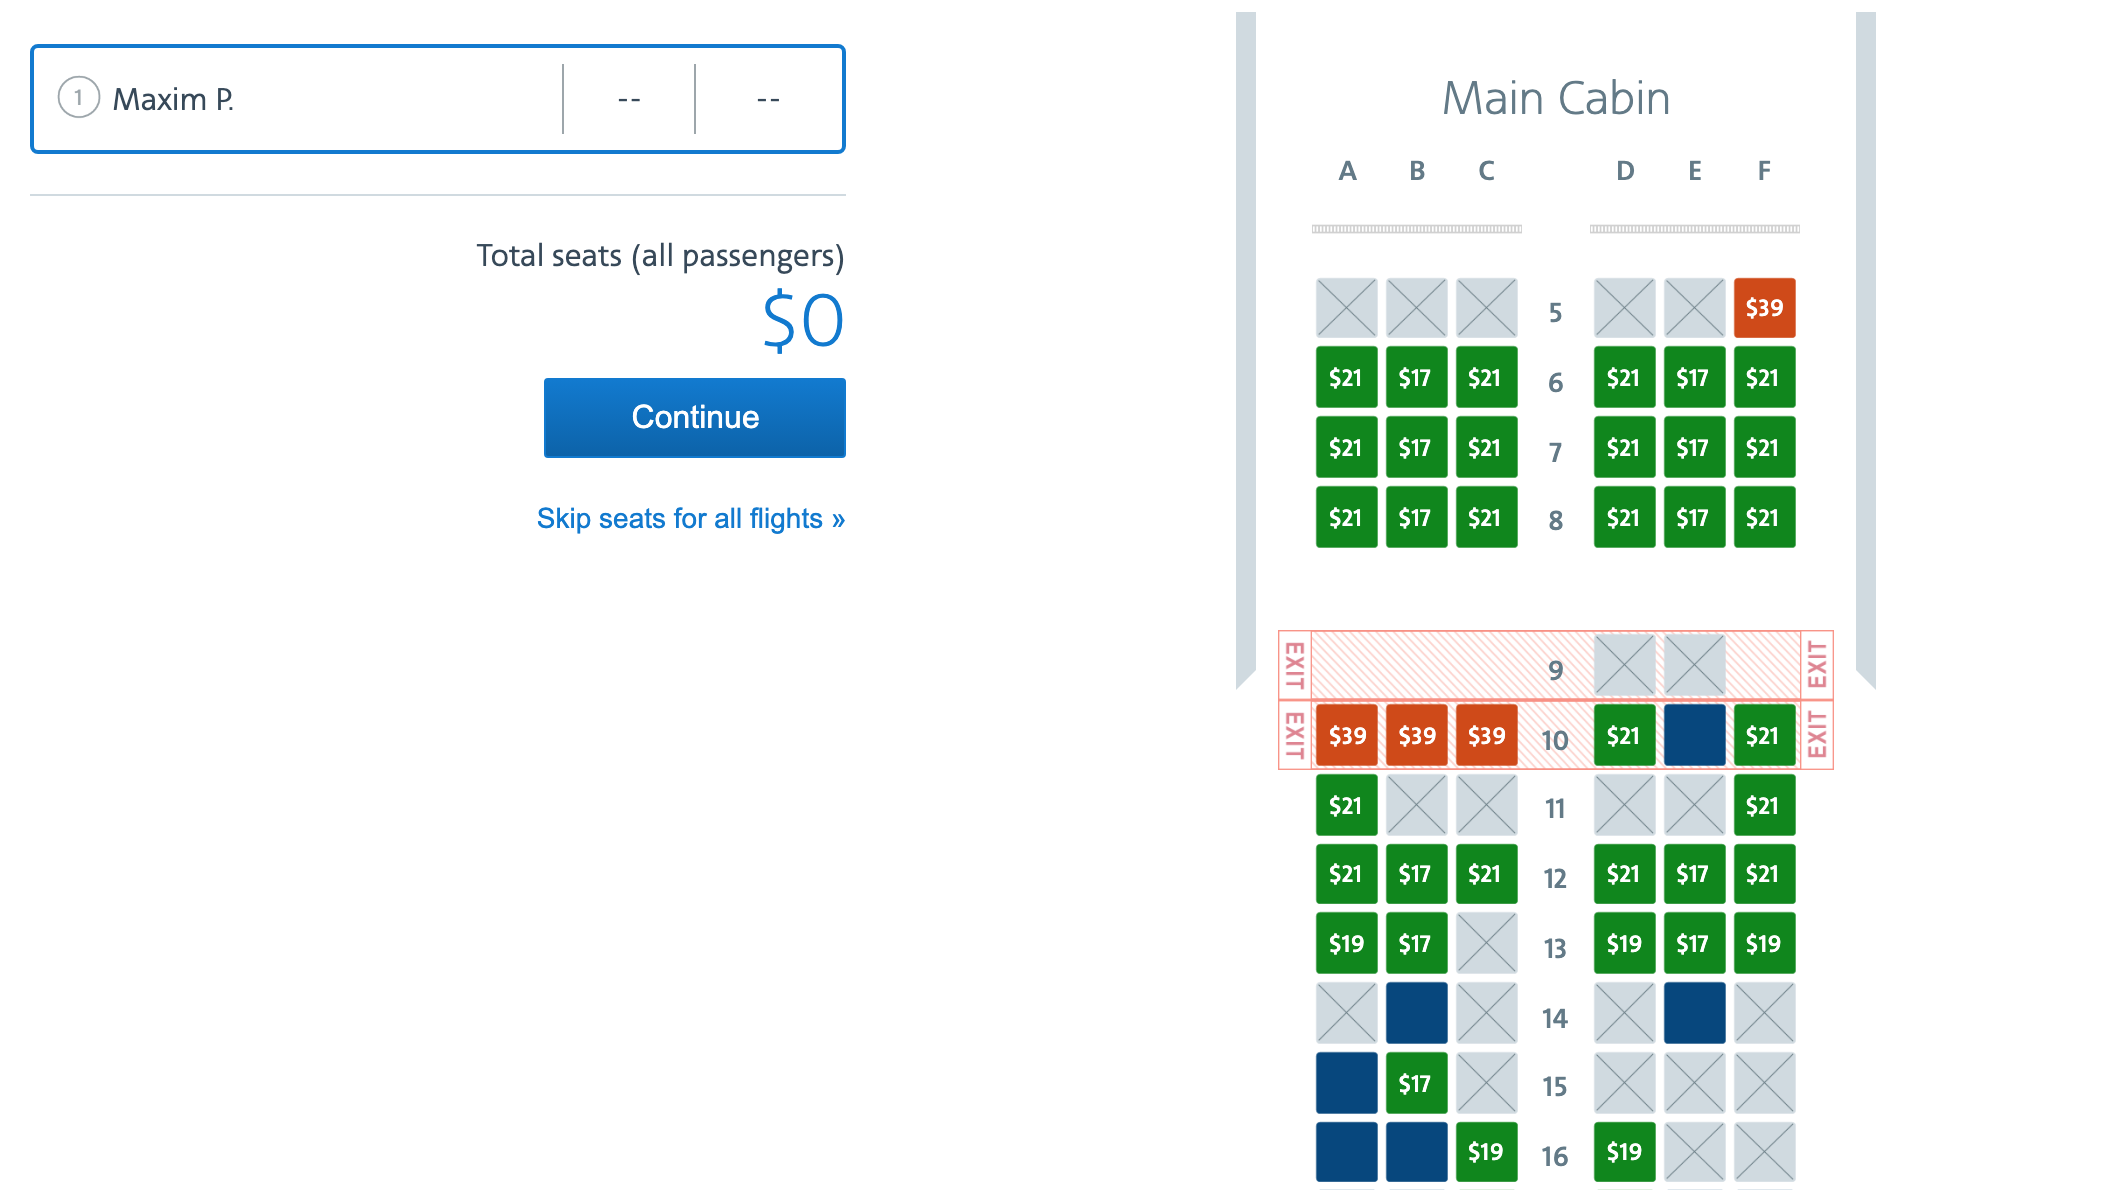The width and height of the screenshot is (2120, 1190).
Task: Pick window seat 11F for $21
Action: click(1764, 805)
